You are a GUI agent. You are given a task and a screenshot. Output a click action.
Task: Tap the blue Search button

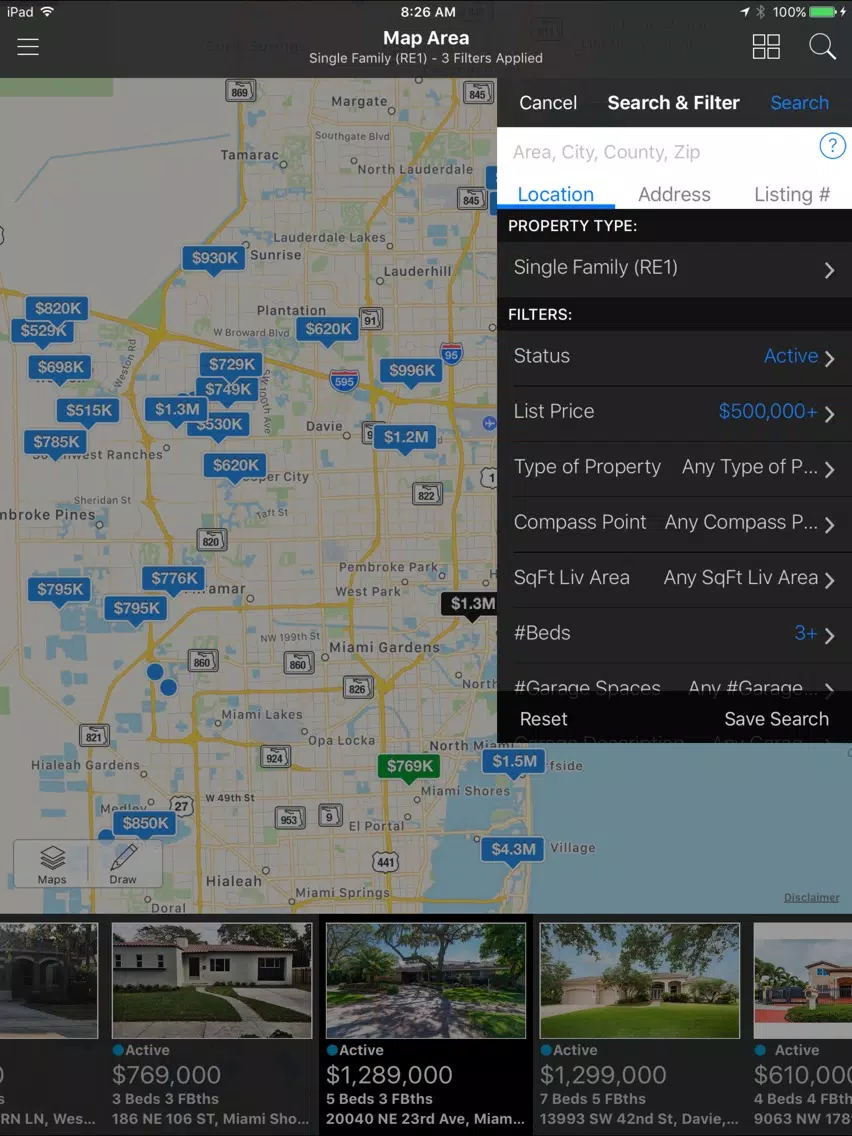799,103
